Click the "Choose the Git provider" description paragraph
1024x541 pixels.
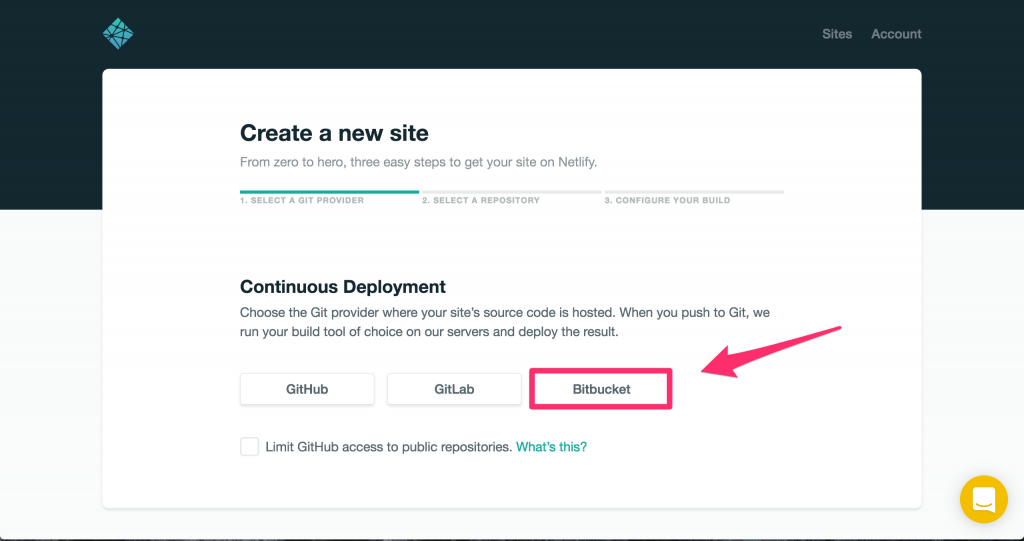[x=505, y=322]
